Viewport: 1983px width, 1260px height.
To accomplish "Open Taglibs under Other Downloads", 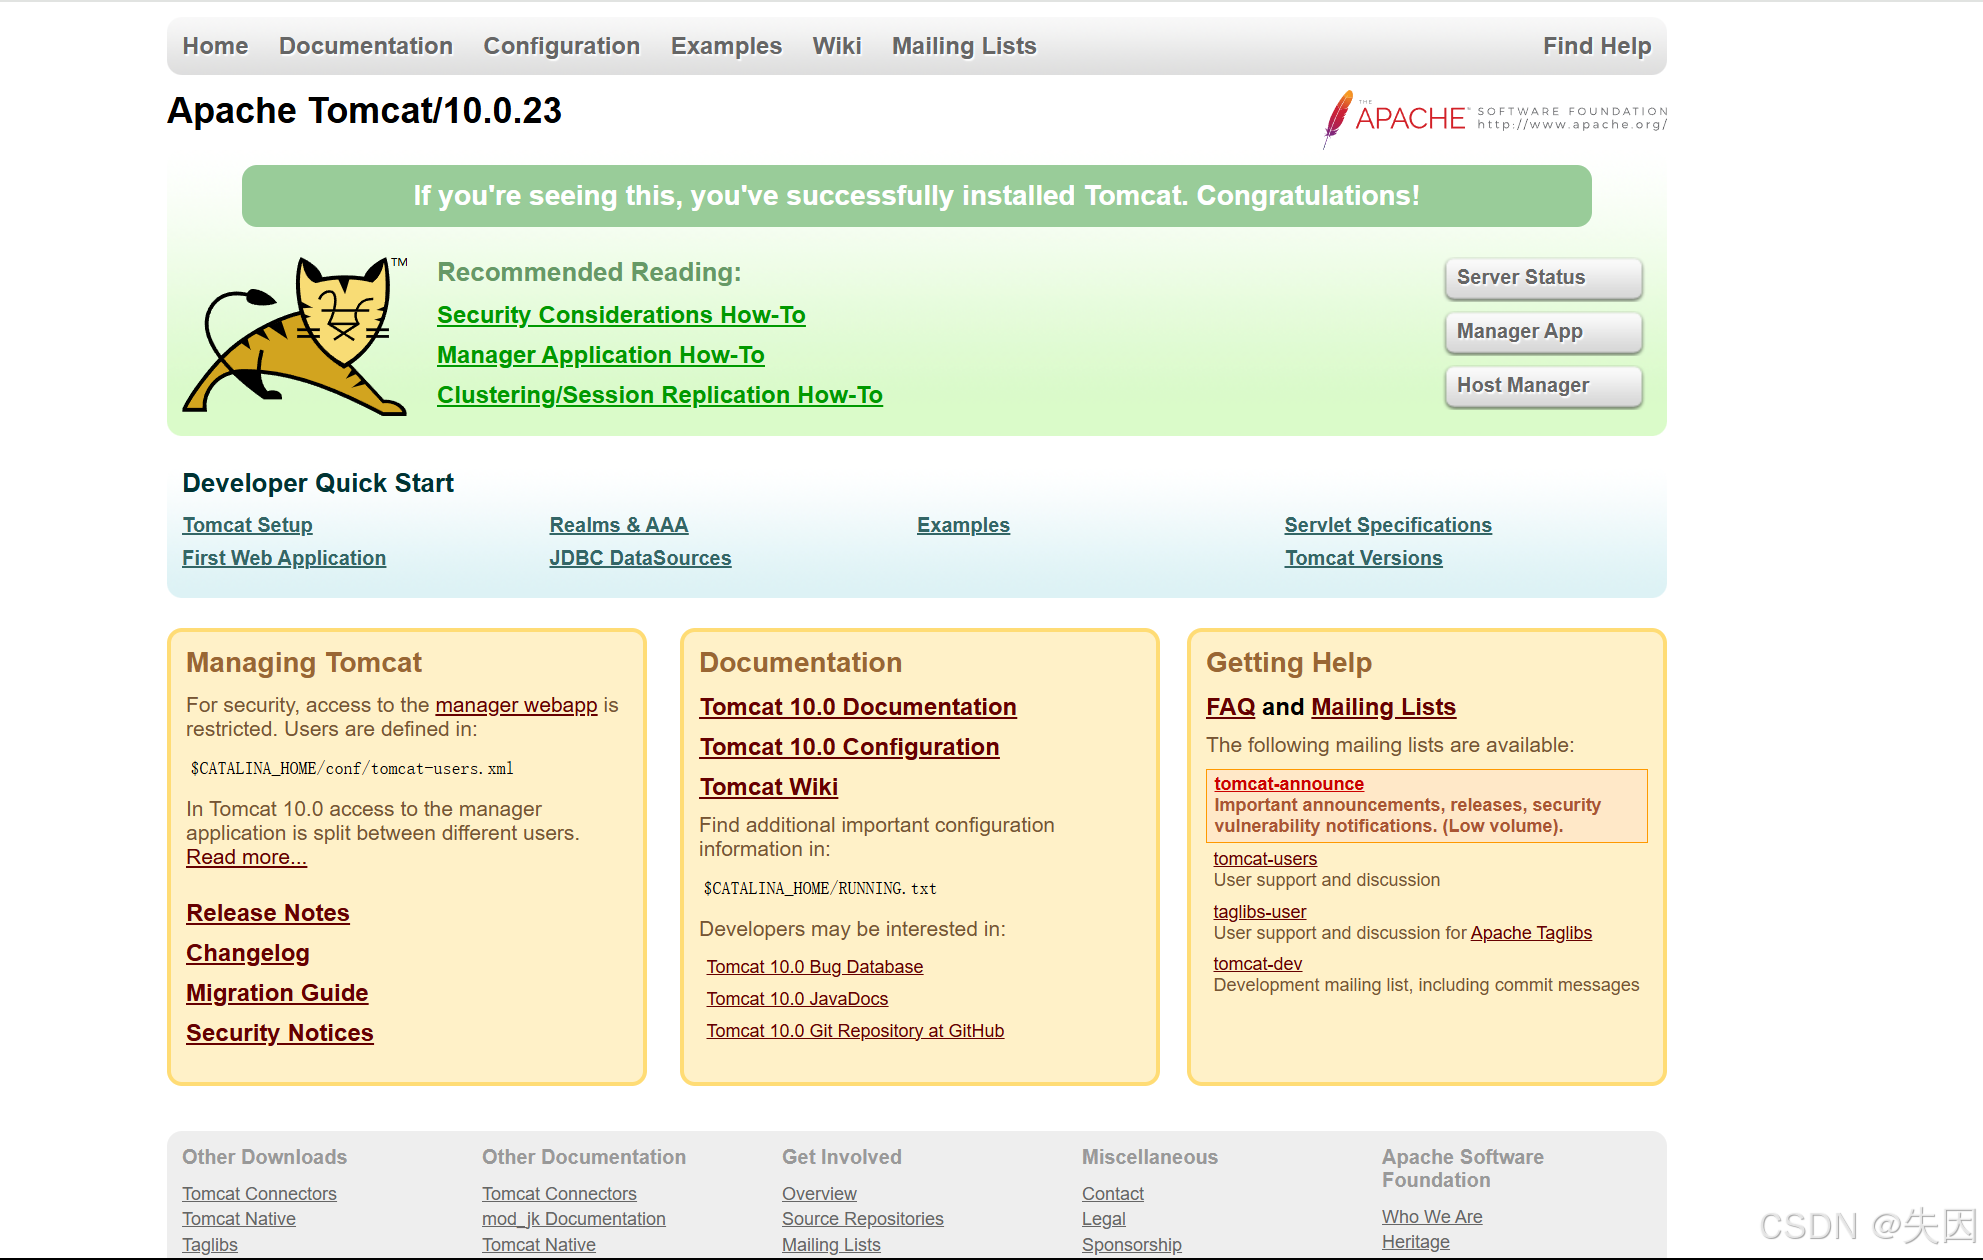I will pos(210,1245).
